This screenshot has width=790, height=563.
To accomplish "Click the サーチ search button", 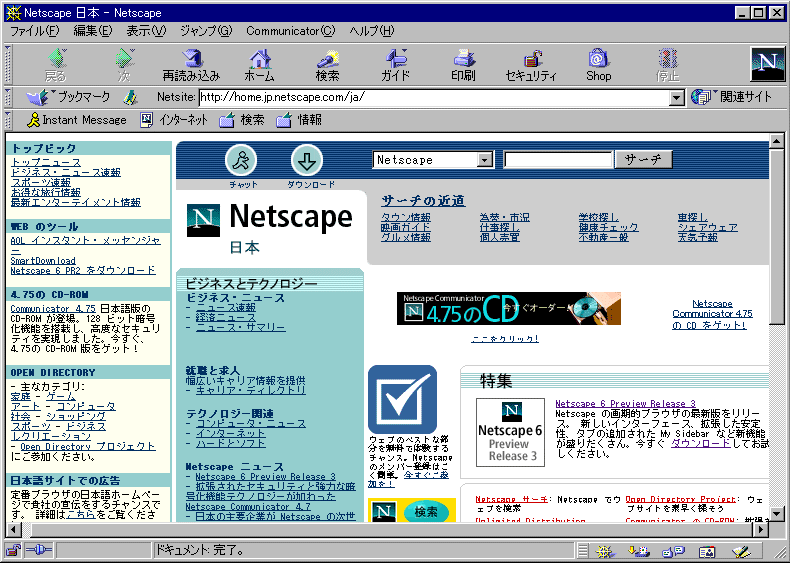I will 643,159.
